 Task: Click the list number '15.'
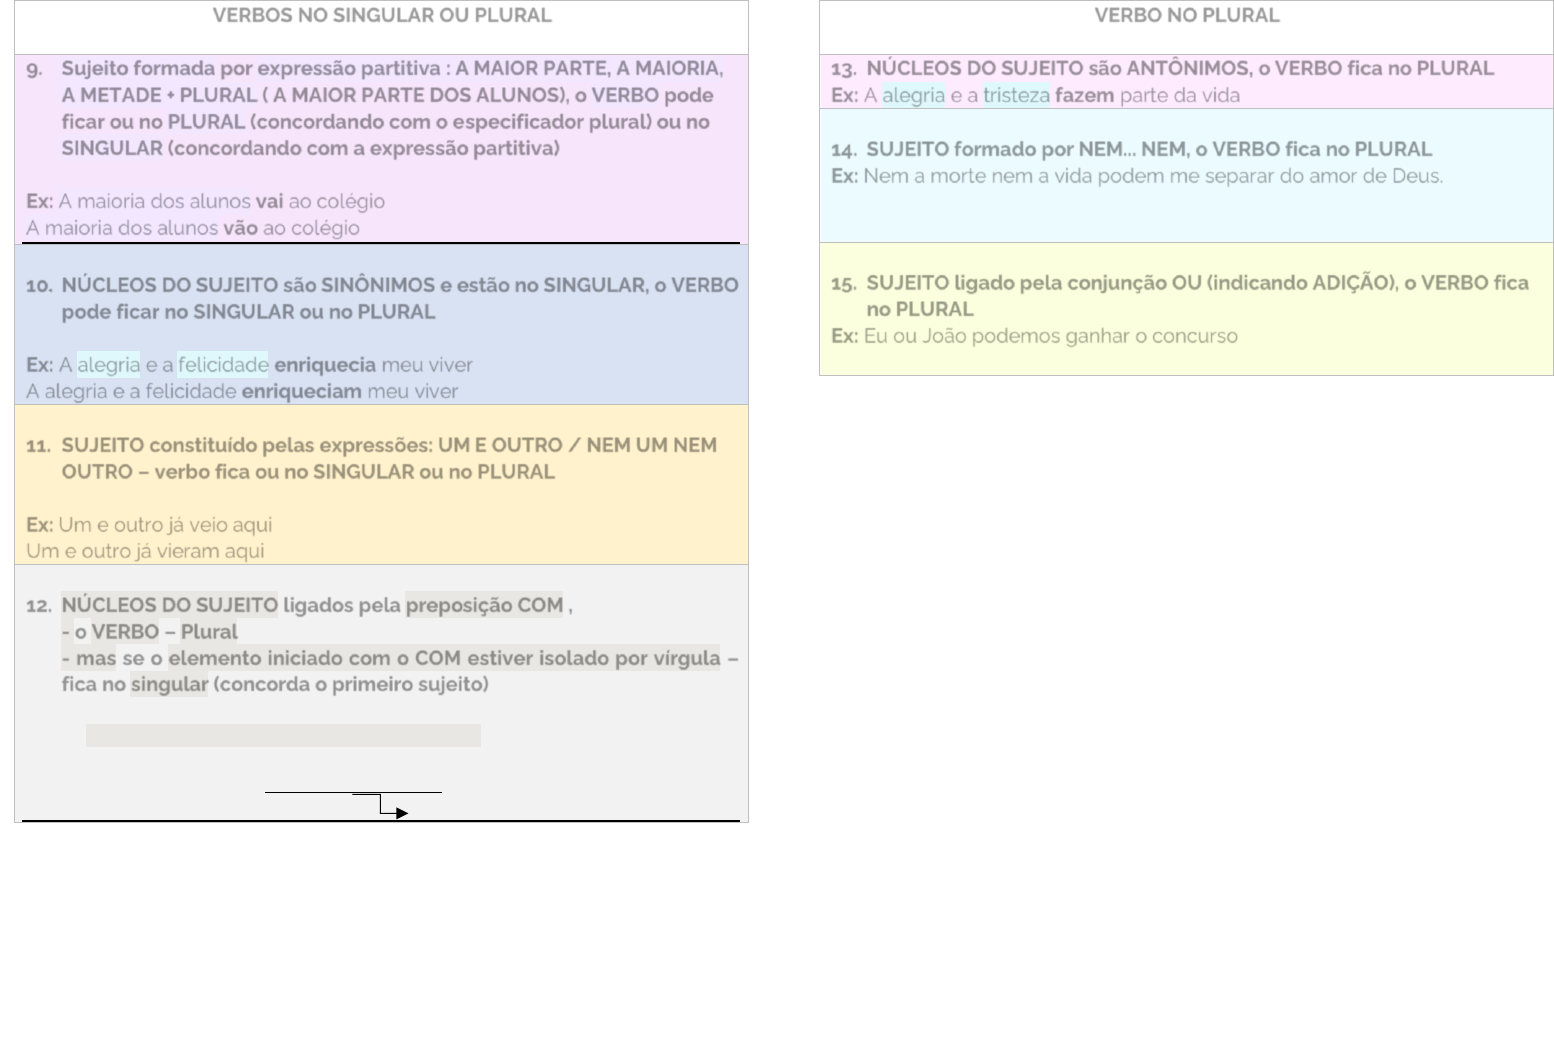[843, 284]
